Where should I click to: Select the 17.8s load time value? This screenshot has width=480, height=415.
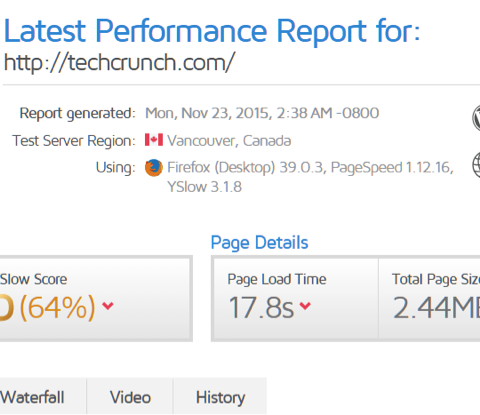coord(261,307)
